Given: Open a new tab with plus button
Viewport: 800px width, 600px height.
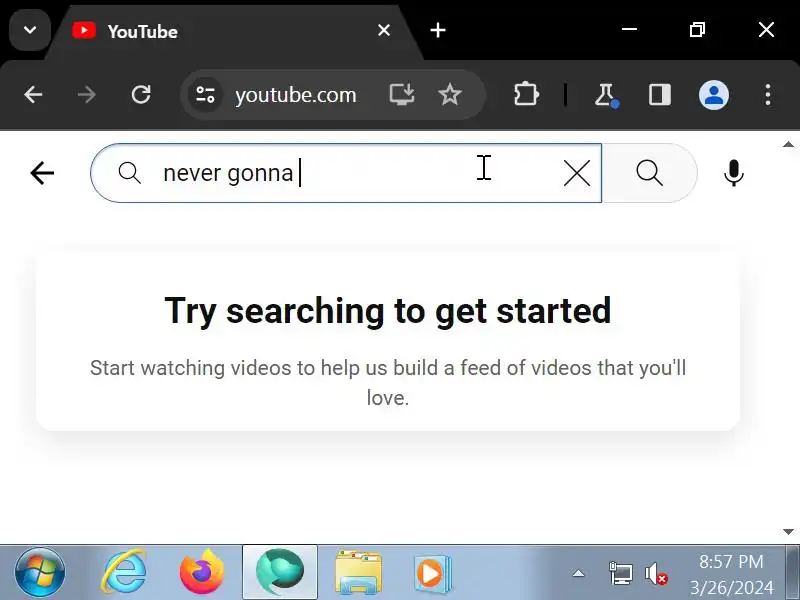Looking at the screenshot, I should click(438, 31).
